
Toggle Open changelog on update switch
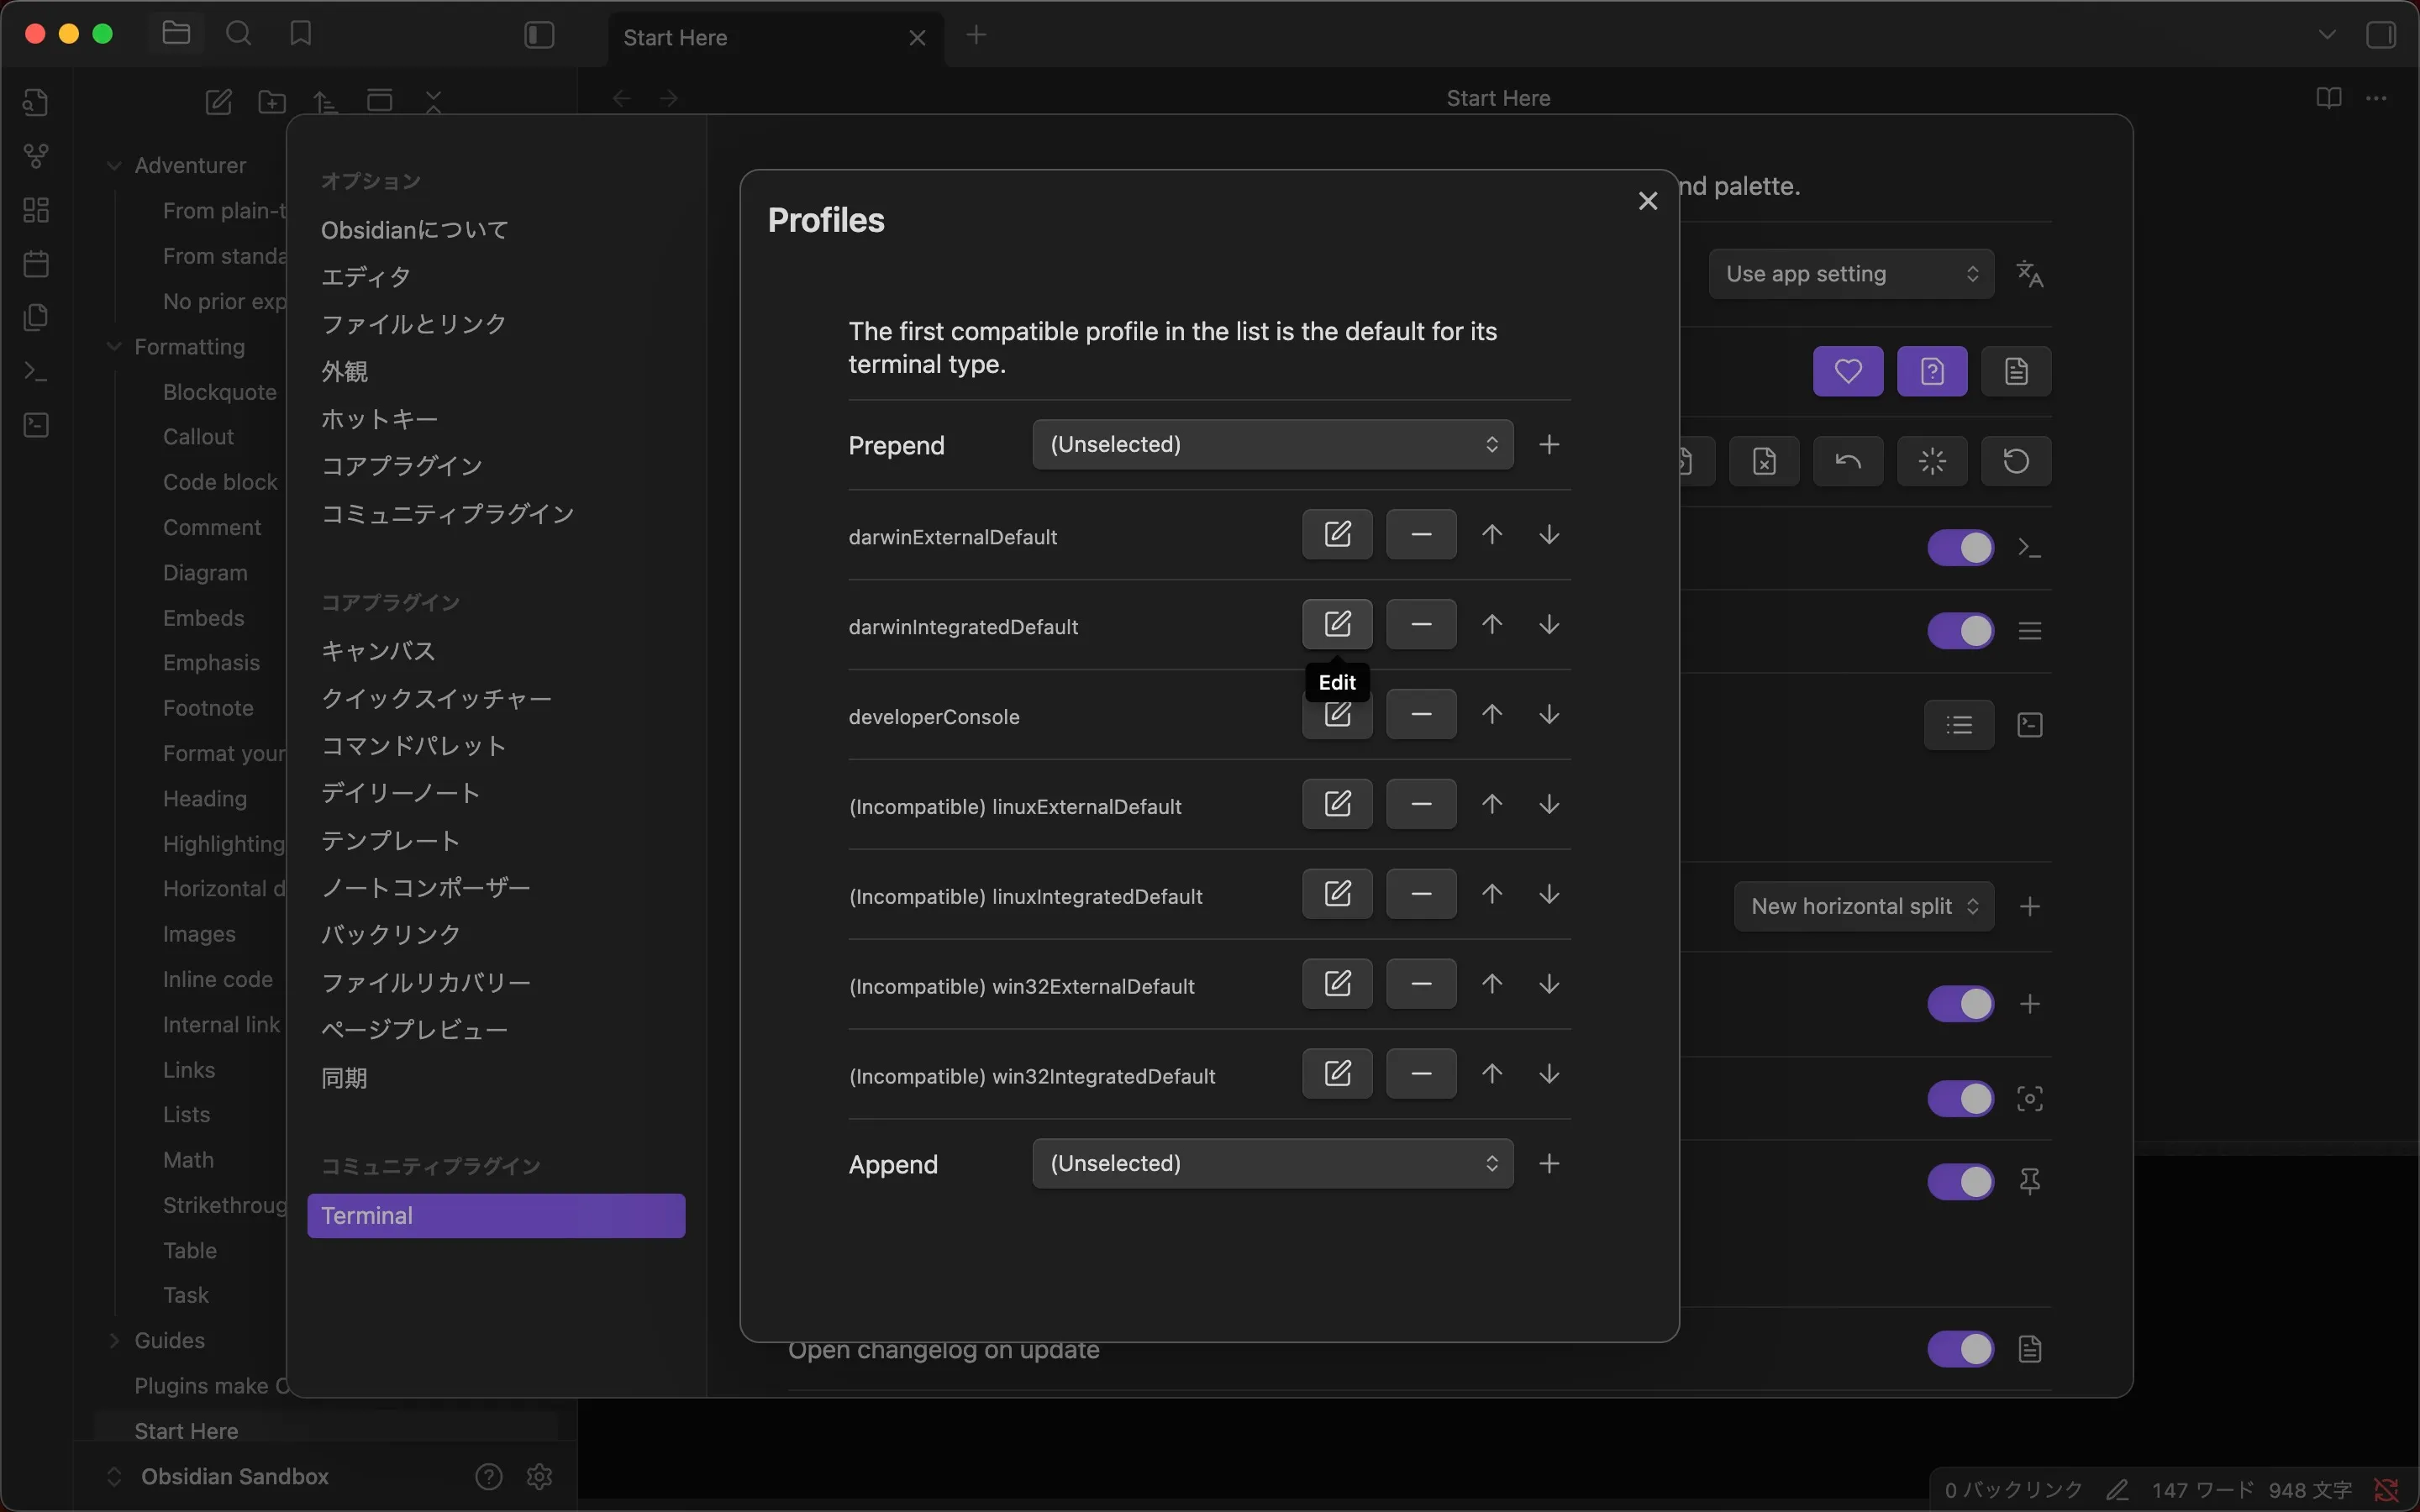[1960, 1349]
